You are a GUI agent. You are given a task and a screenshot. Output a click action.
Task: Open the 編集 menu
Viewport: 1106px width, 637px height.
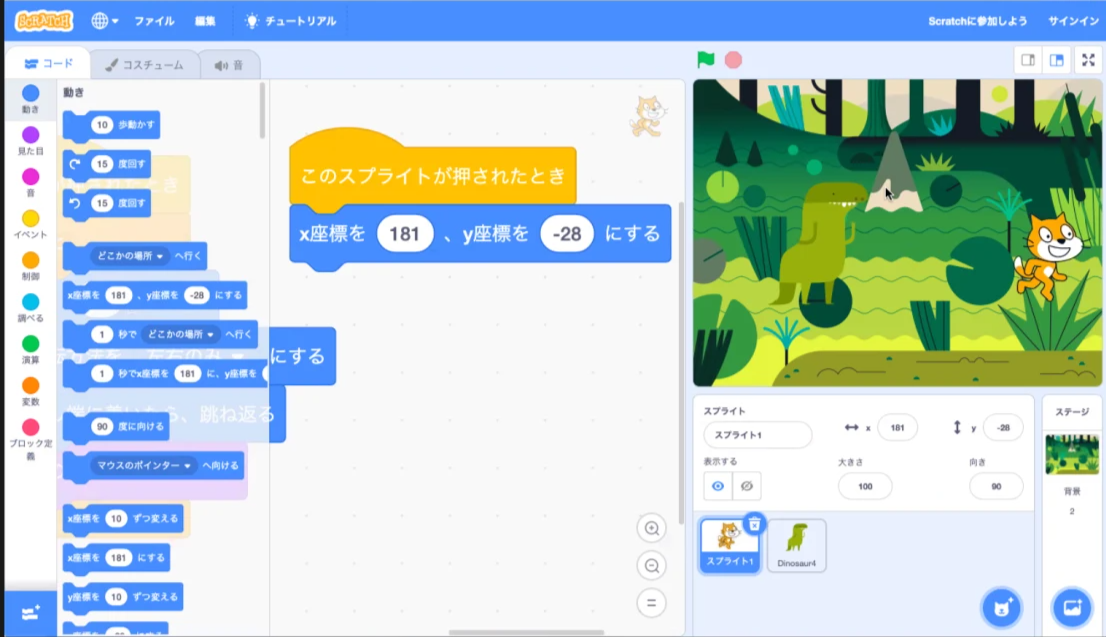(205, 21)
